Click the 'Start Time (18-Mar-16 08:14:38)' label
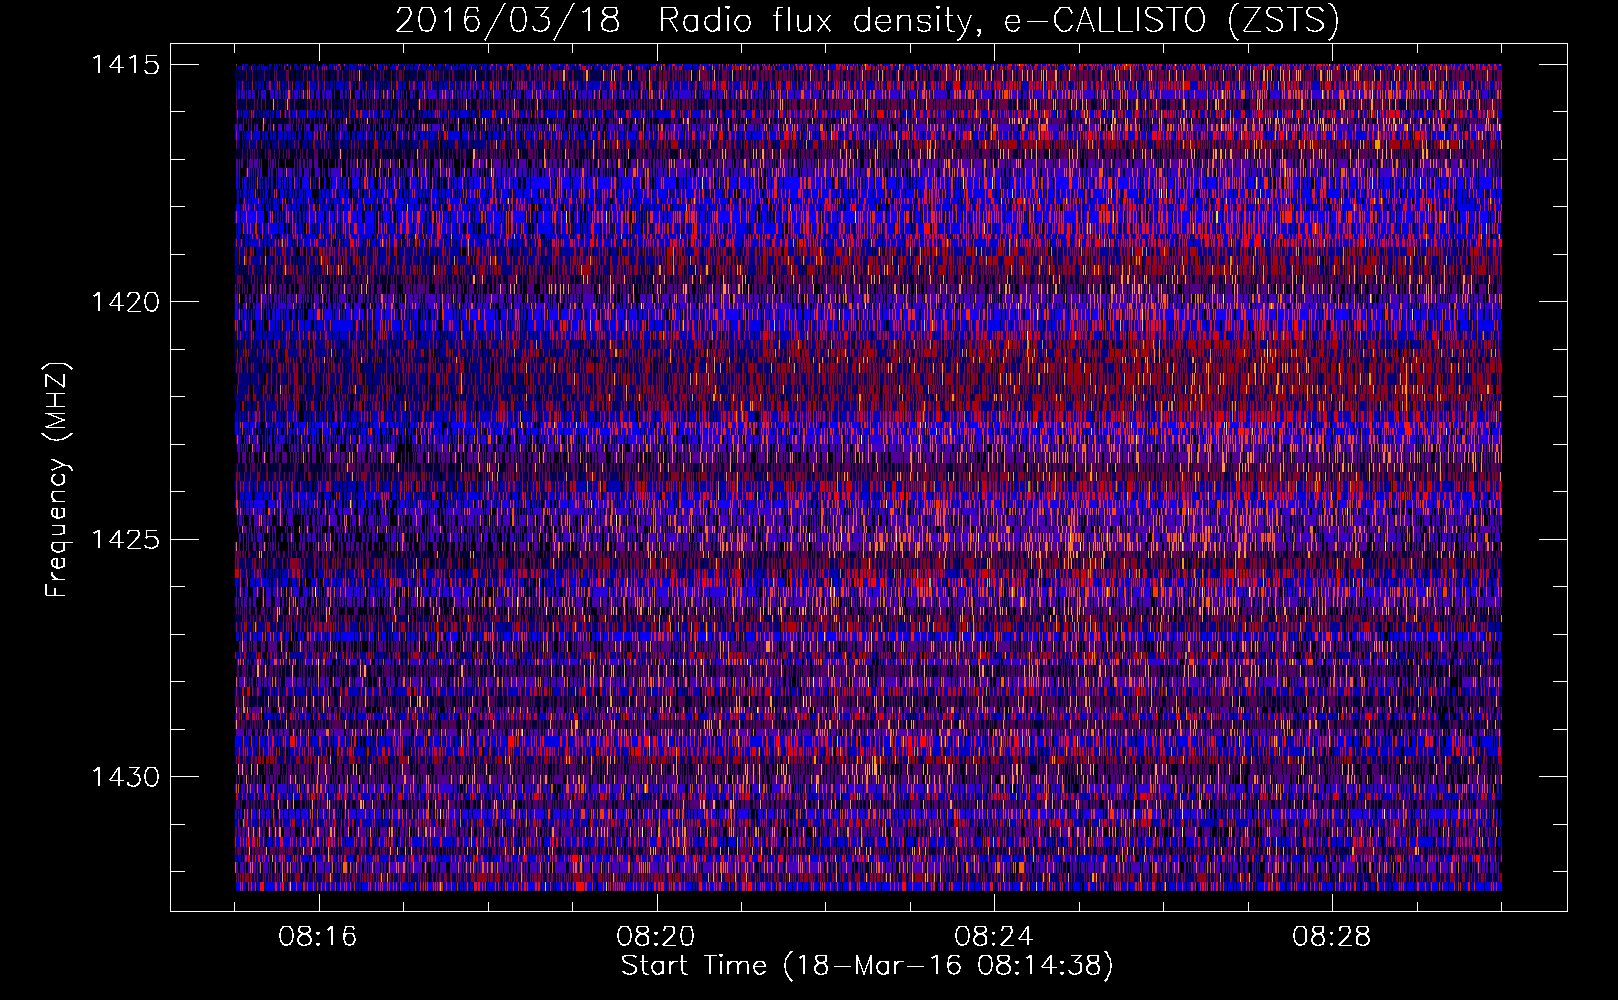Viewport: 1618px width, 1000px height. (x=867, y=966)
